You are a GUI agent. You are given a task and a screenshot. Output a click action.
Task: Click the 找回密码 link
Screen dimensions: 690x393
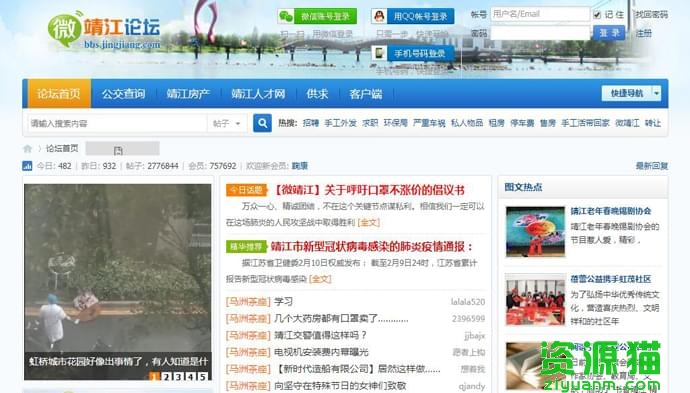[651, 15]
